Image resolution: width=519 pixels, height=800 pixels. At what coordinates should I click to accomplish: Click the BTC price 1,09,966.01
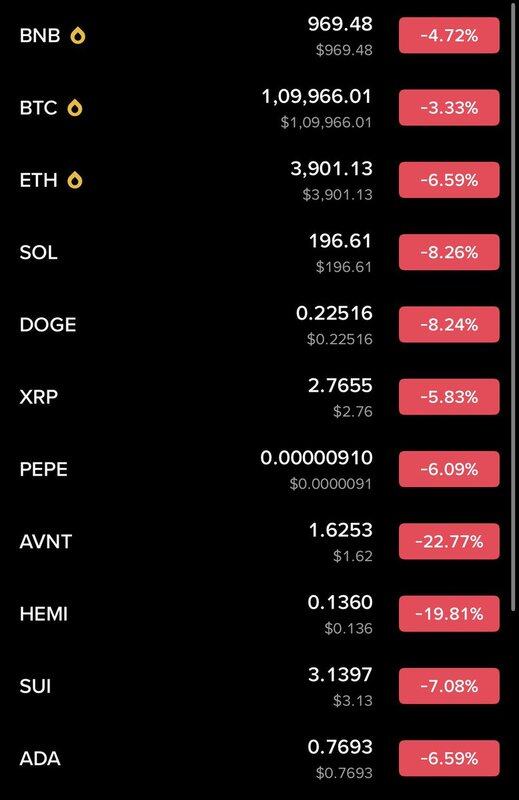tap(317, 96)
